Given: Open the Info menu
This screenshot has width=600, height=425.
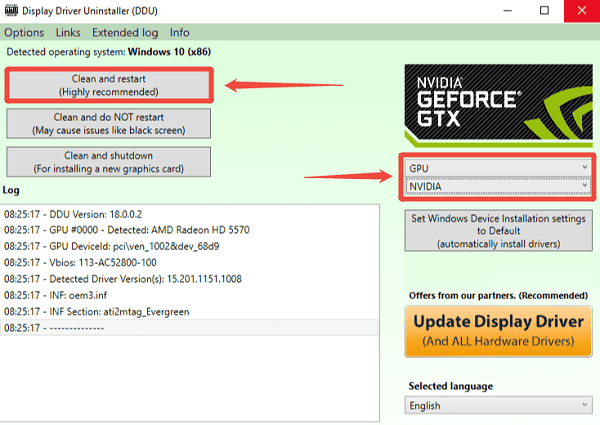Looking at the screenshot, I should pos(180,33).
